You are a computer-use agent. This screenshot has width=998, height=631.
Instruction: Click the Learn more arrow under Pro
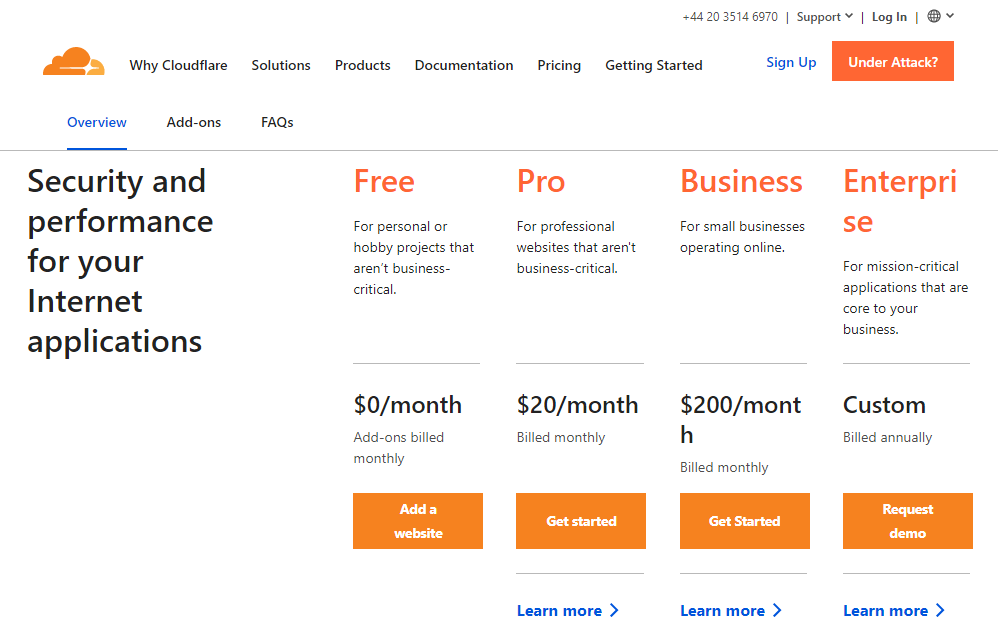[614, 610]
